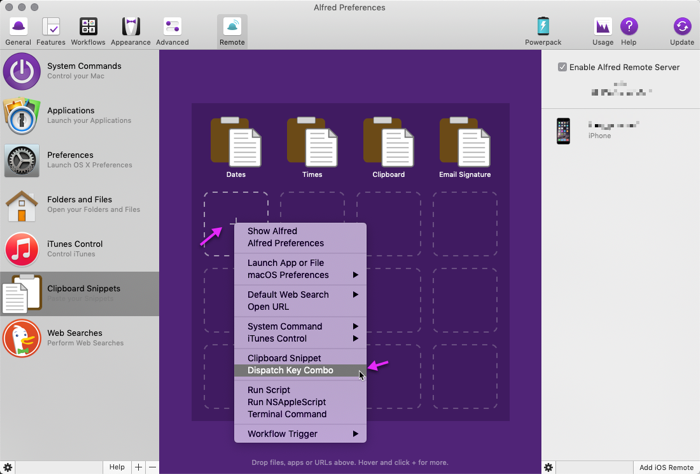Viewport: 700px width, 474px height.
Task: Click Add iOS Remote button
Action: coord(666,467)
